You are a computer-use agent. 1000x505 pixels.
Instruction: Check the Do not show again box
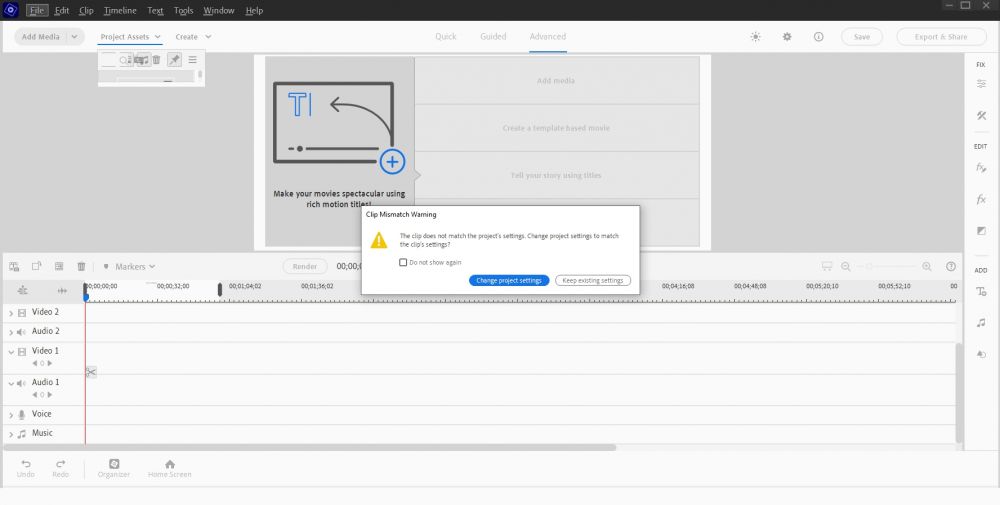[x=402, y=262]
